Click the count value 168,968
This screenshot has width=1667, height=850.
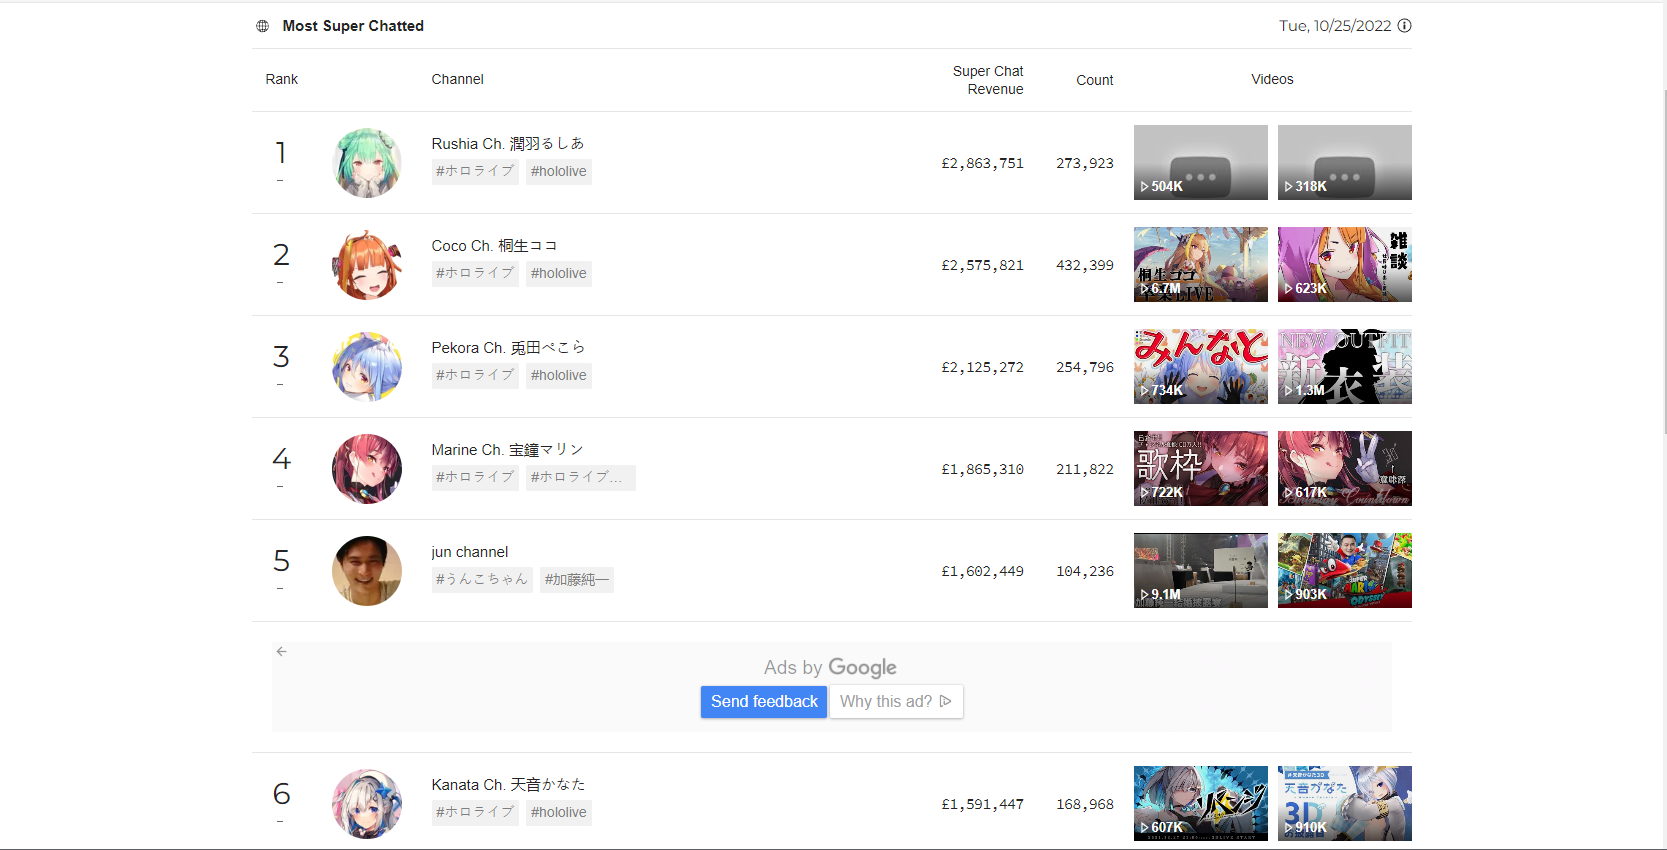1085,804
